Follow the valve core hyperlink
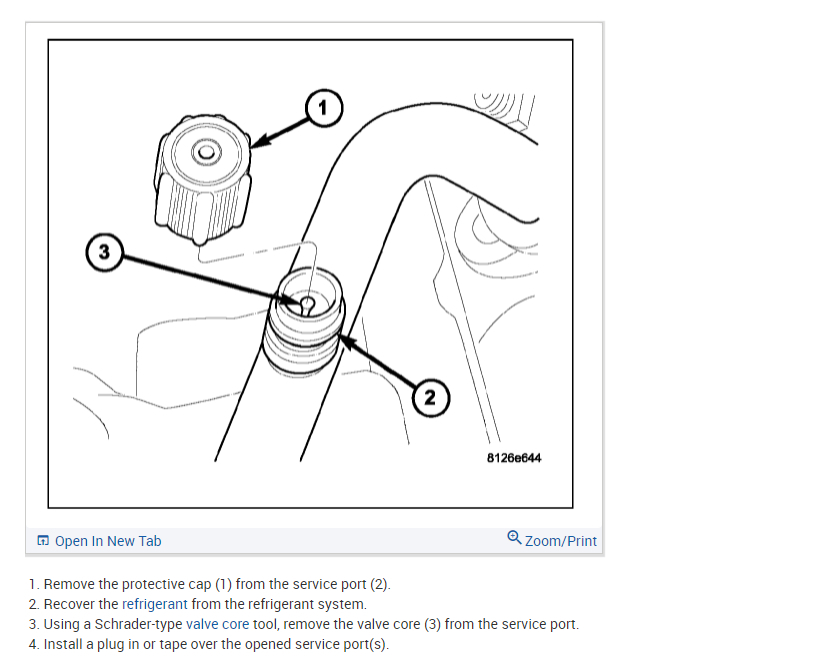823x672 pixels. pyautogui.click(x=217, y=624)
